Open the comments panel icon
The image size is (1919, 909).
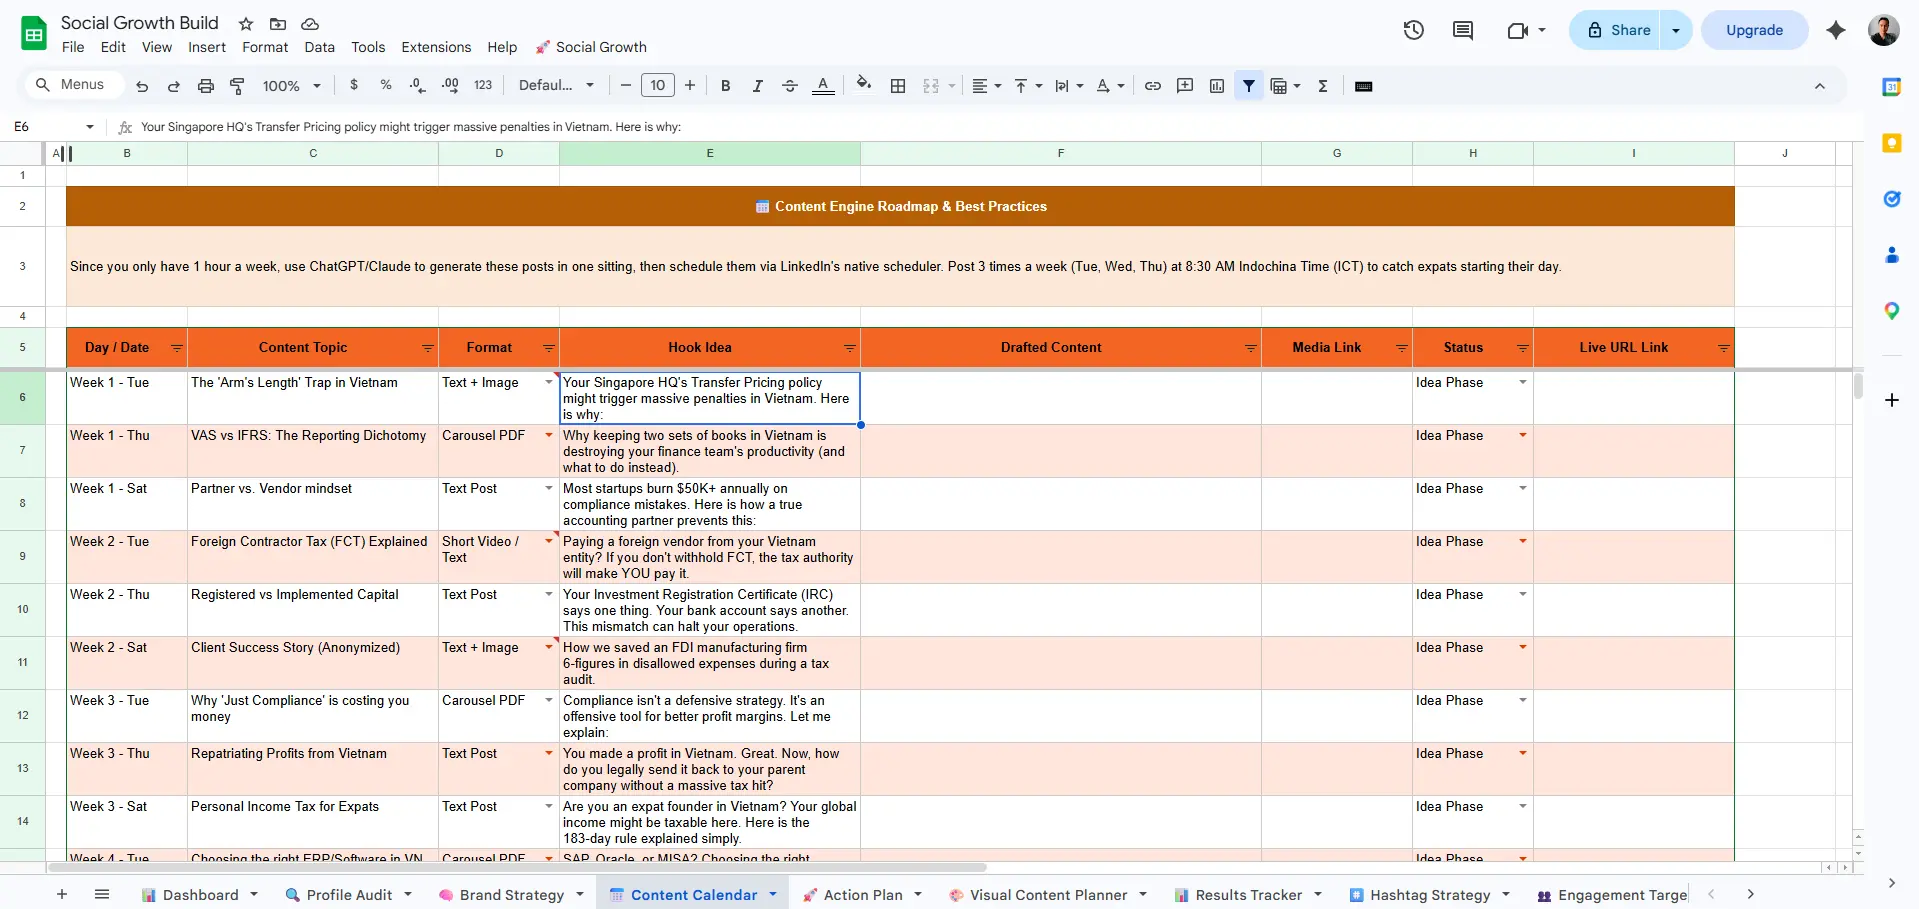[x=1463, y=30]
